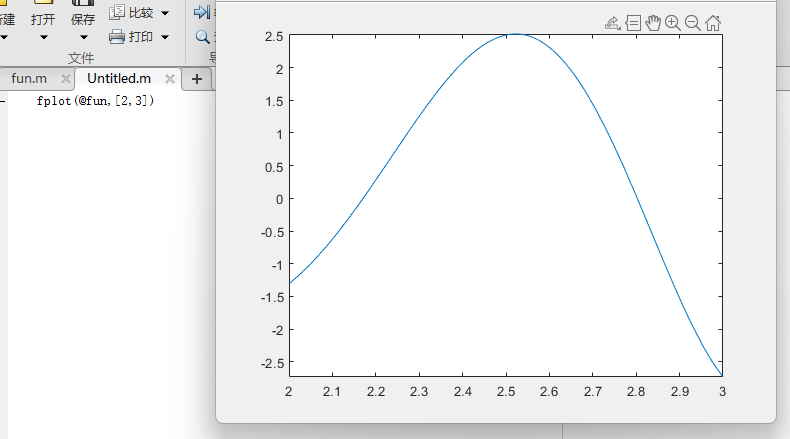The image size is (790, 439).
Task: Add a new editor tab with plus button
Action: [197, 79]
